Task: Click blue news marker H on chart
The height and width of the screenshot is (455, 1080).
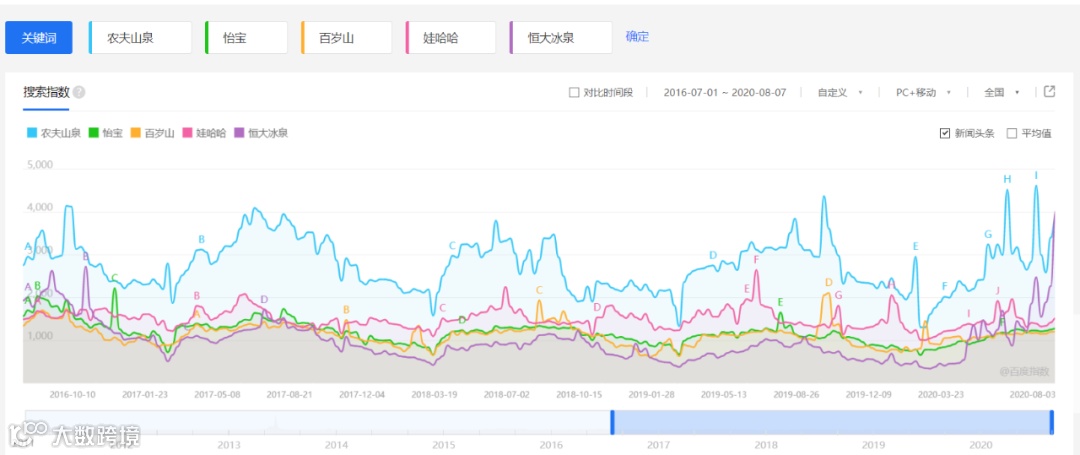Action: click(1007, 179)
